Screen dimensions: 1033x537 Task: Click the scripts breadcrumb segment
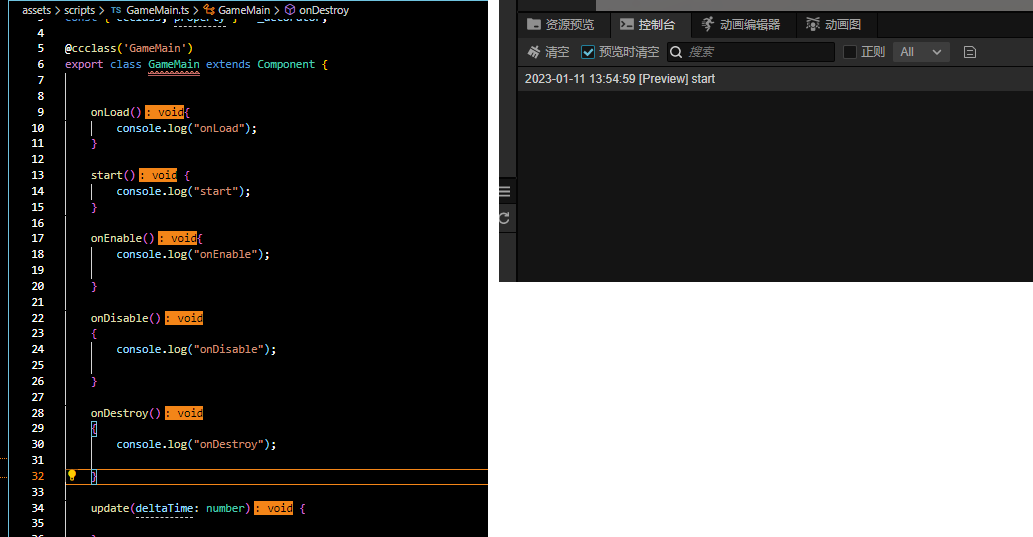click(x=80, y=10)
